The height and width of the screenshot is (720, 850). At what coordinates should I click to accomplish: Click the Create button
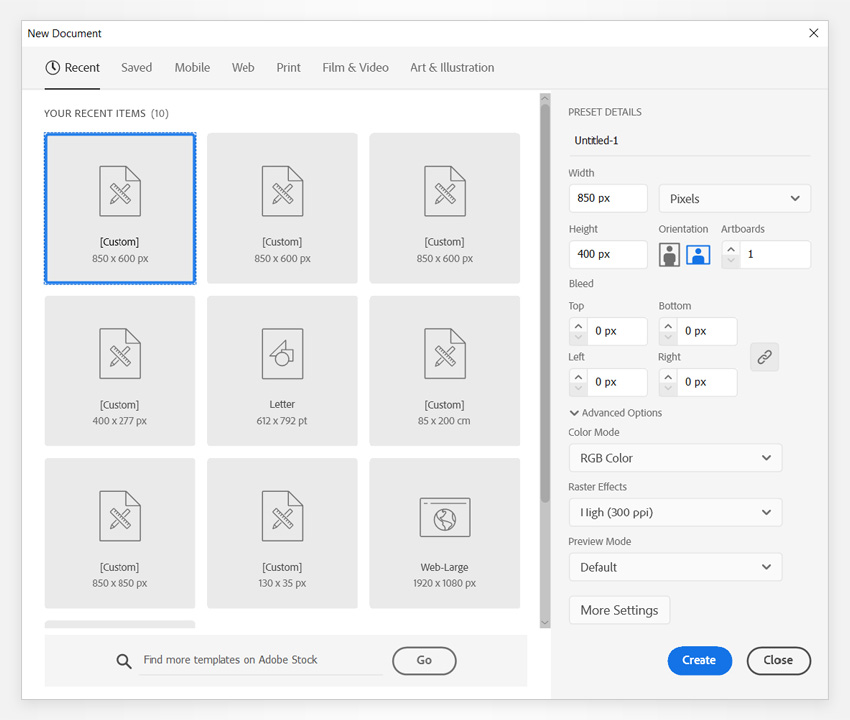coord(699,661)
